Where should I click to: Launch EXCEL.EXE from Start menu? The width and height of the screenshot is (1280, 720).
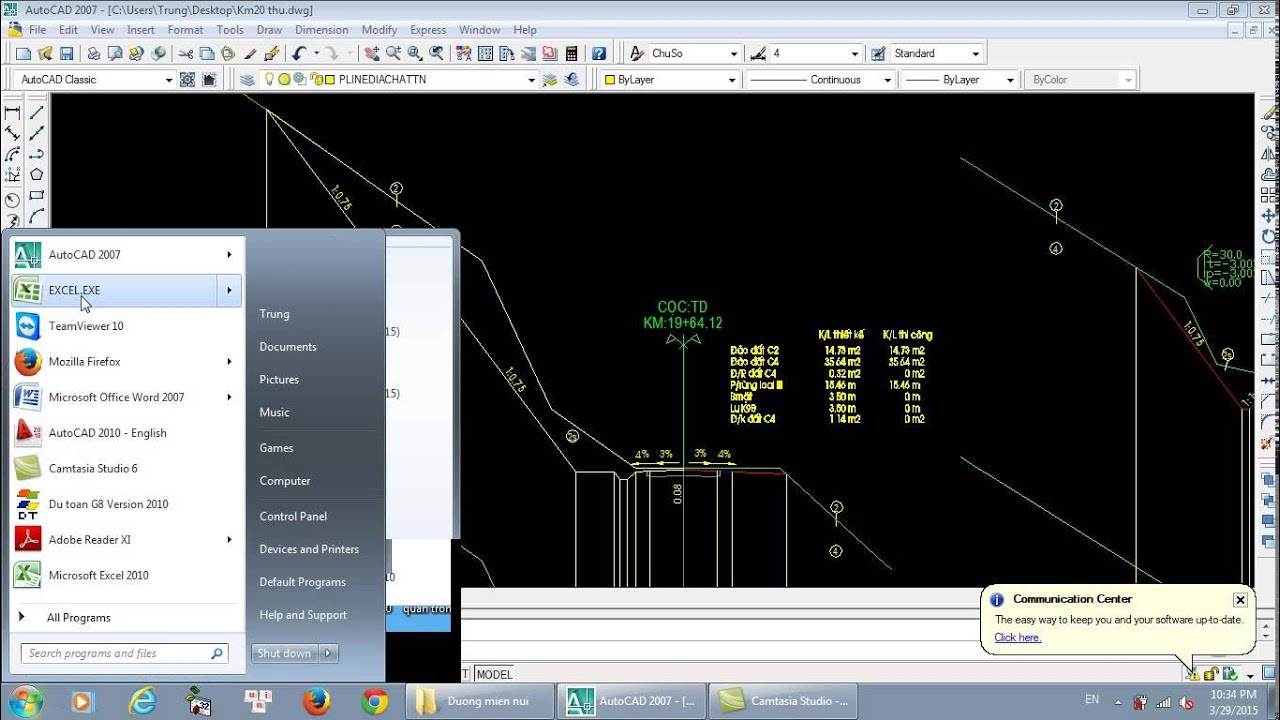[x=127, y=290]
